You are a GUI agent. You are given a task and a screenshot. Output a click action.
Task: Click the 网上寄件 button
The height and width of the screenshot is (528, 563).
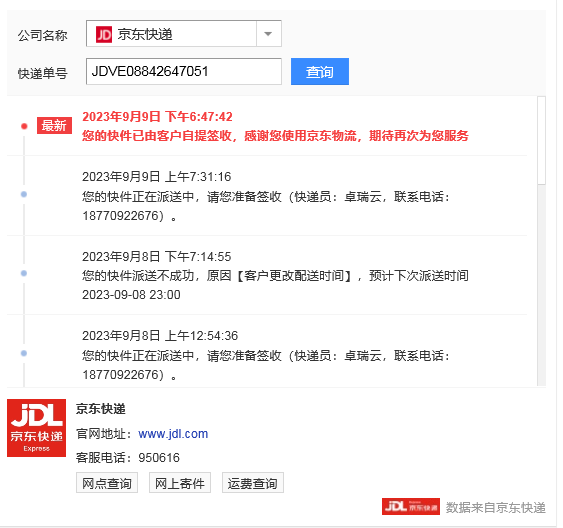coord(180,483)
